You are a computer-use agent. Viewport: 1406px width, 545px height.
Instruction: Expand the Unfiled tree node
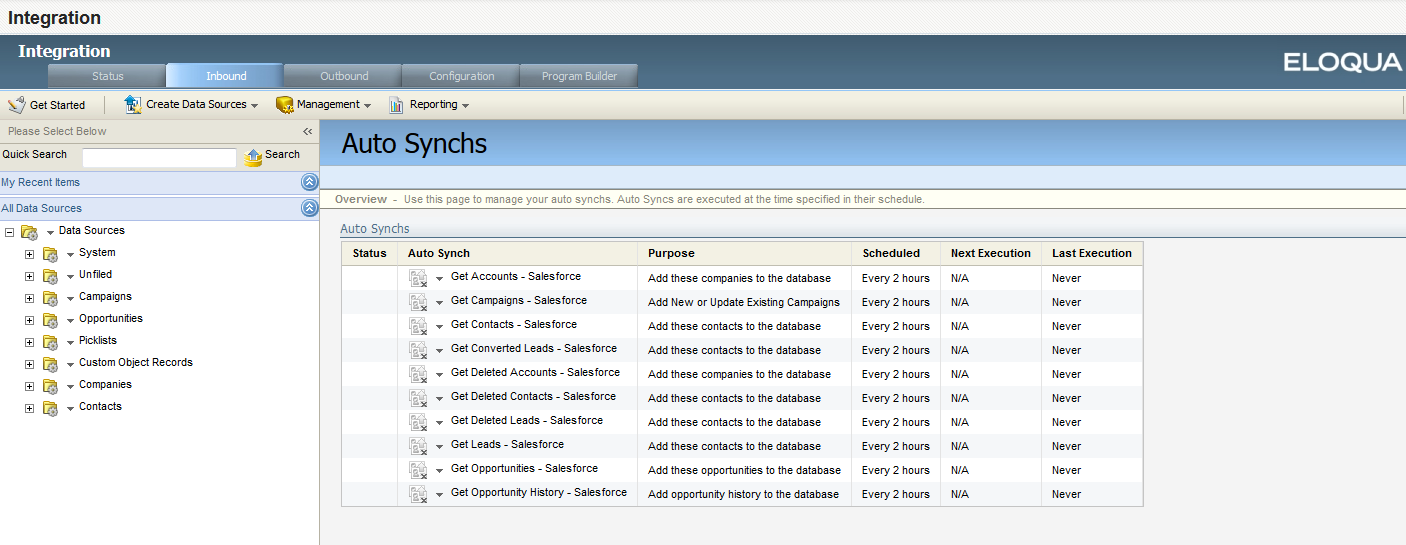click(x=29, y=276)
